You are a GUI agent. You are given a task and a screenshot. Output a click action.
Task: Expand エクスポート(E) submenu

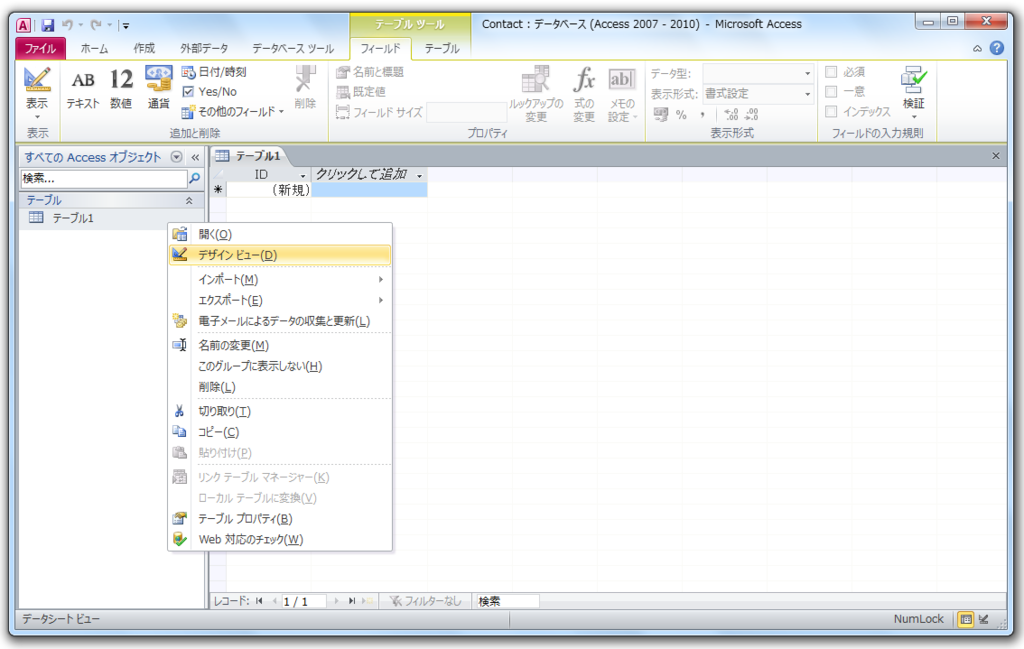coord(280,300)
